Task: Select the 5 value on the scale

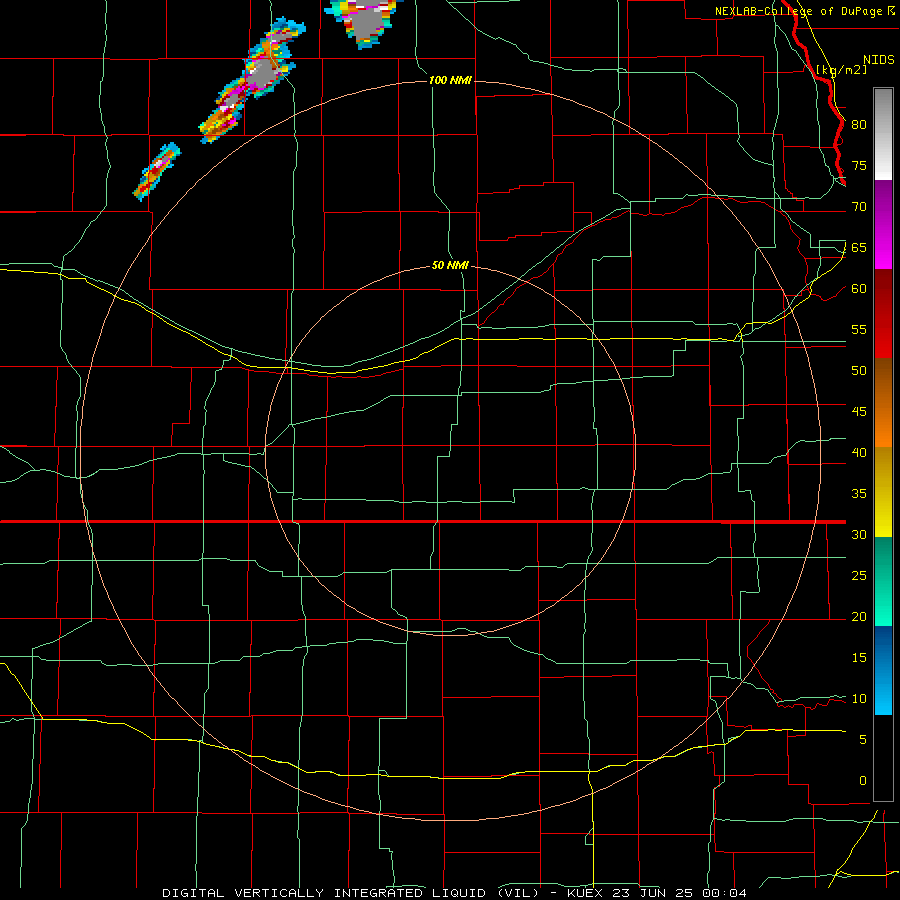Action: coord(863,740)
